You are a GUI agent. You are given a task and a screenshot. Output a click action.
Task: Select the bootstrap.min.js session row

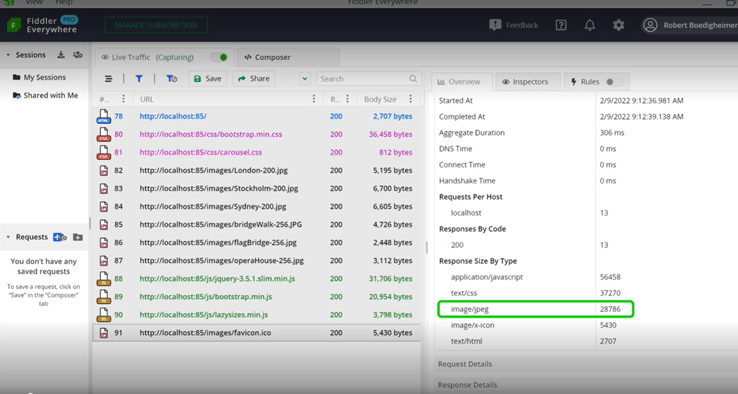click(x=257, y=297)
